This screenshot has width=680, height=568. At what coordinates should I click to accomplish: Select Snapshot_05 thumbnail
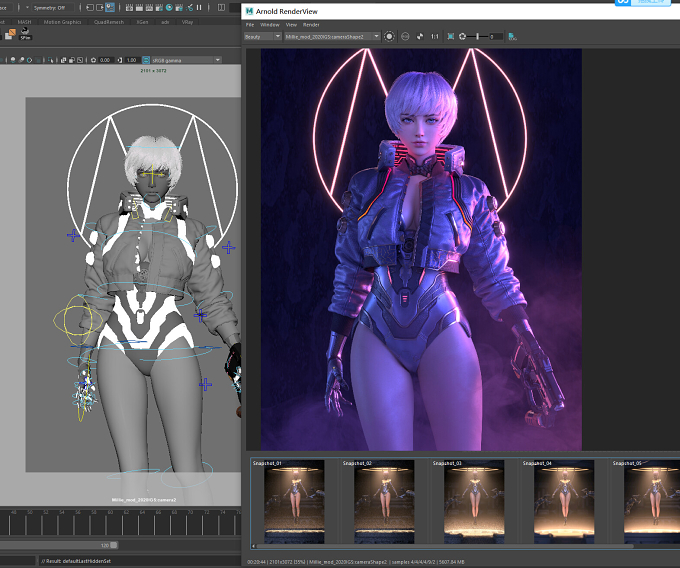(x=652, y=502)
